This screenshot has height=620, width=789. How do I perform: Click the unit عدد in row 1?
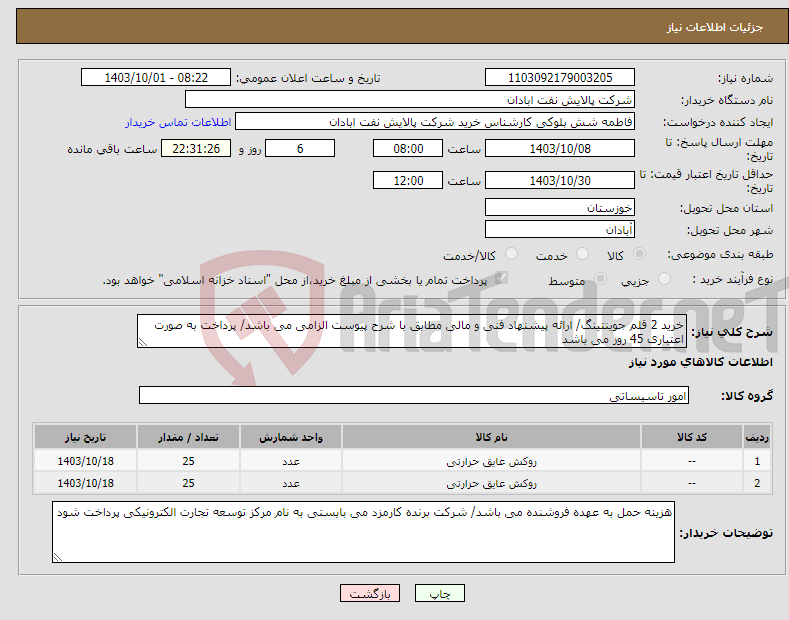click(x=291, y=461)
